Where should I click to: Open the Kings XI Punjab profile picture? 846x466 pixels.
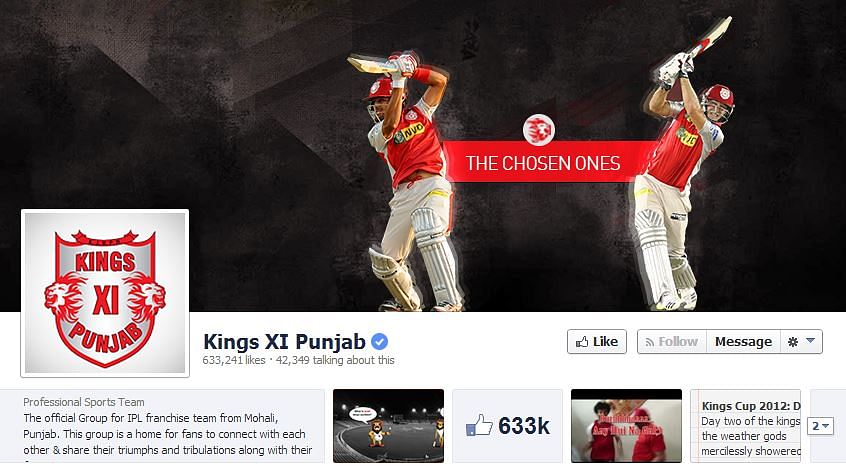105,293
